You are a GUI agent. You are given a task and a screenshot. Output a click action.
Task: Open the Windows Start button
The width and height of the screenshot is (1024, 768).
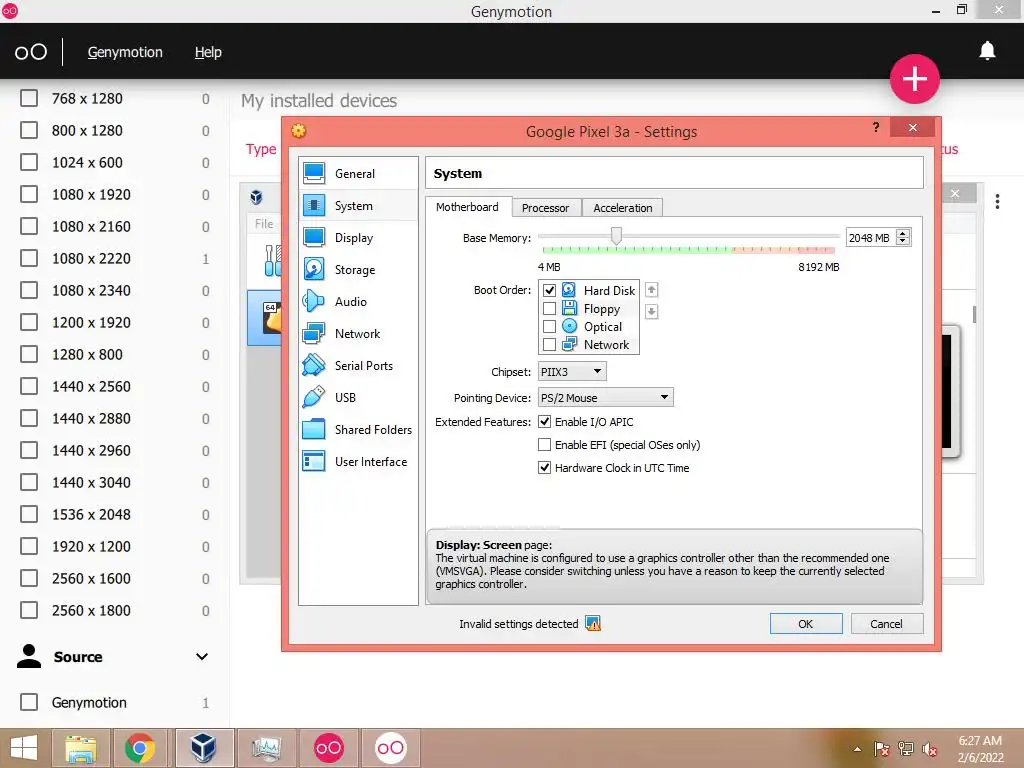tap(24, 748)
